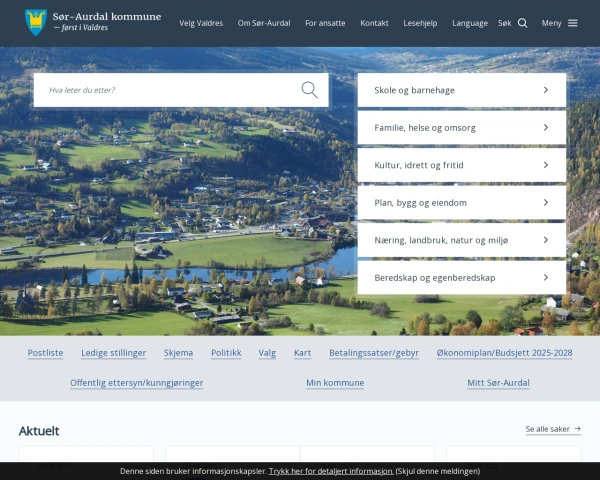This screenshot has width=600, height=480.
Task: Click the Sør-Aurdal kommune coat of arms logo
Action: point(36,22)
